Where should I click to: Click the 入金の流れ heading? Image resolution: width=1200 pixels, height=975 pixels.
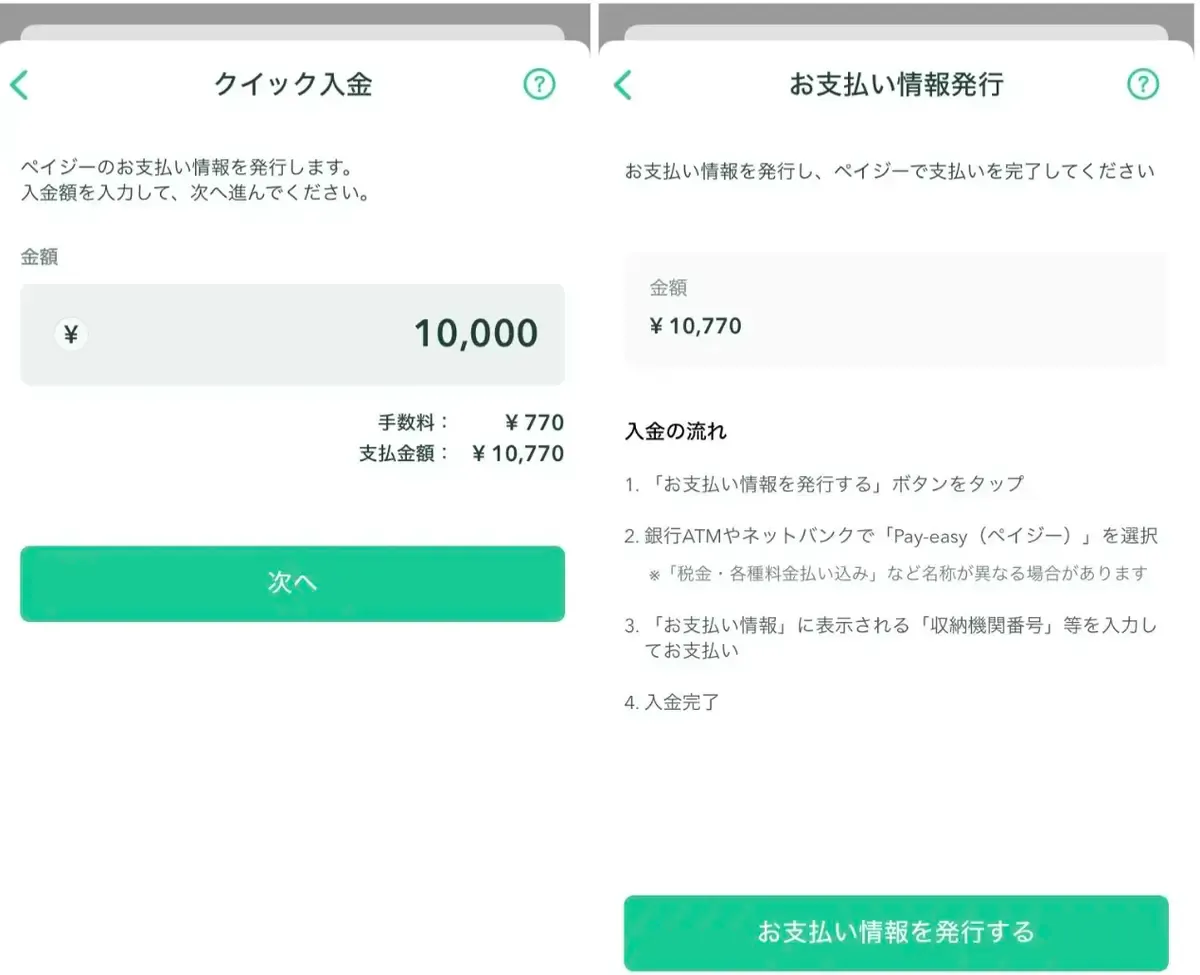coord(675,432)
